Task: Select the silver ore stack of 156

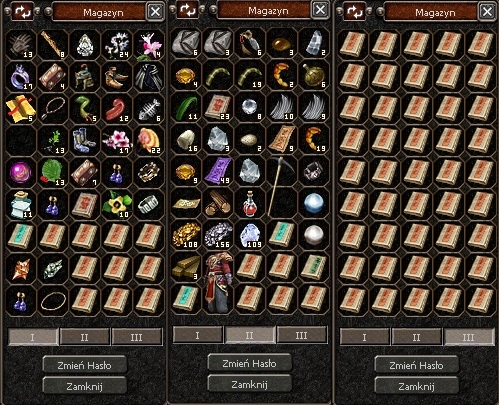Action: tap(218, 235)
